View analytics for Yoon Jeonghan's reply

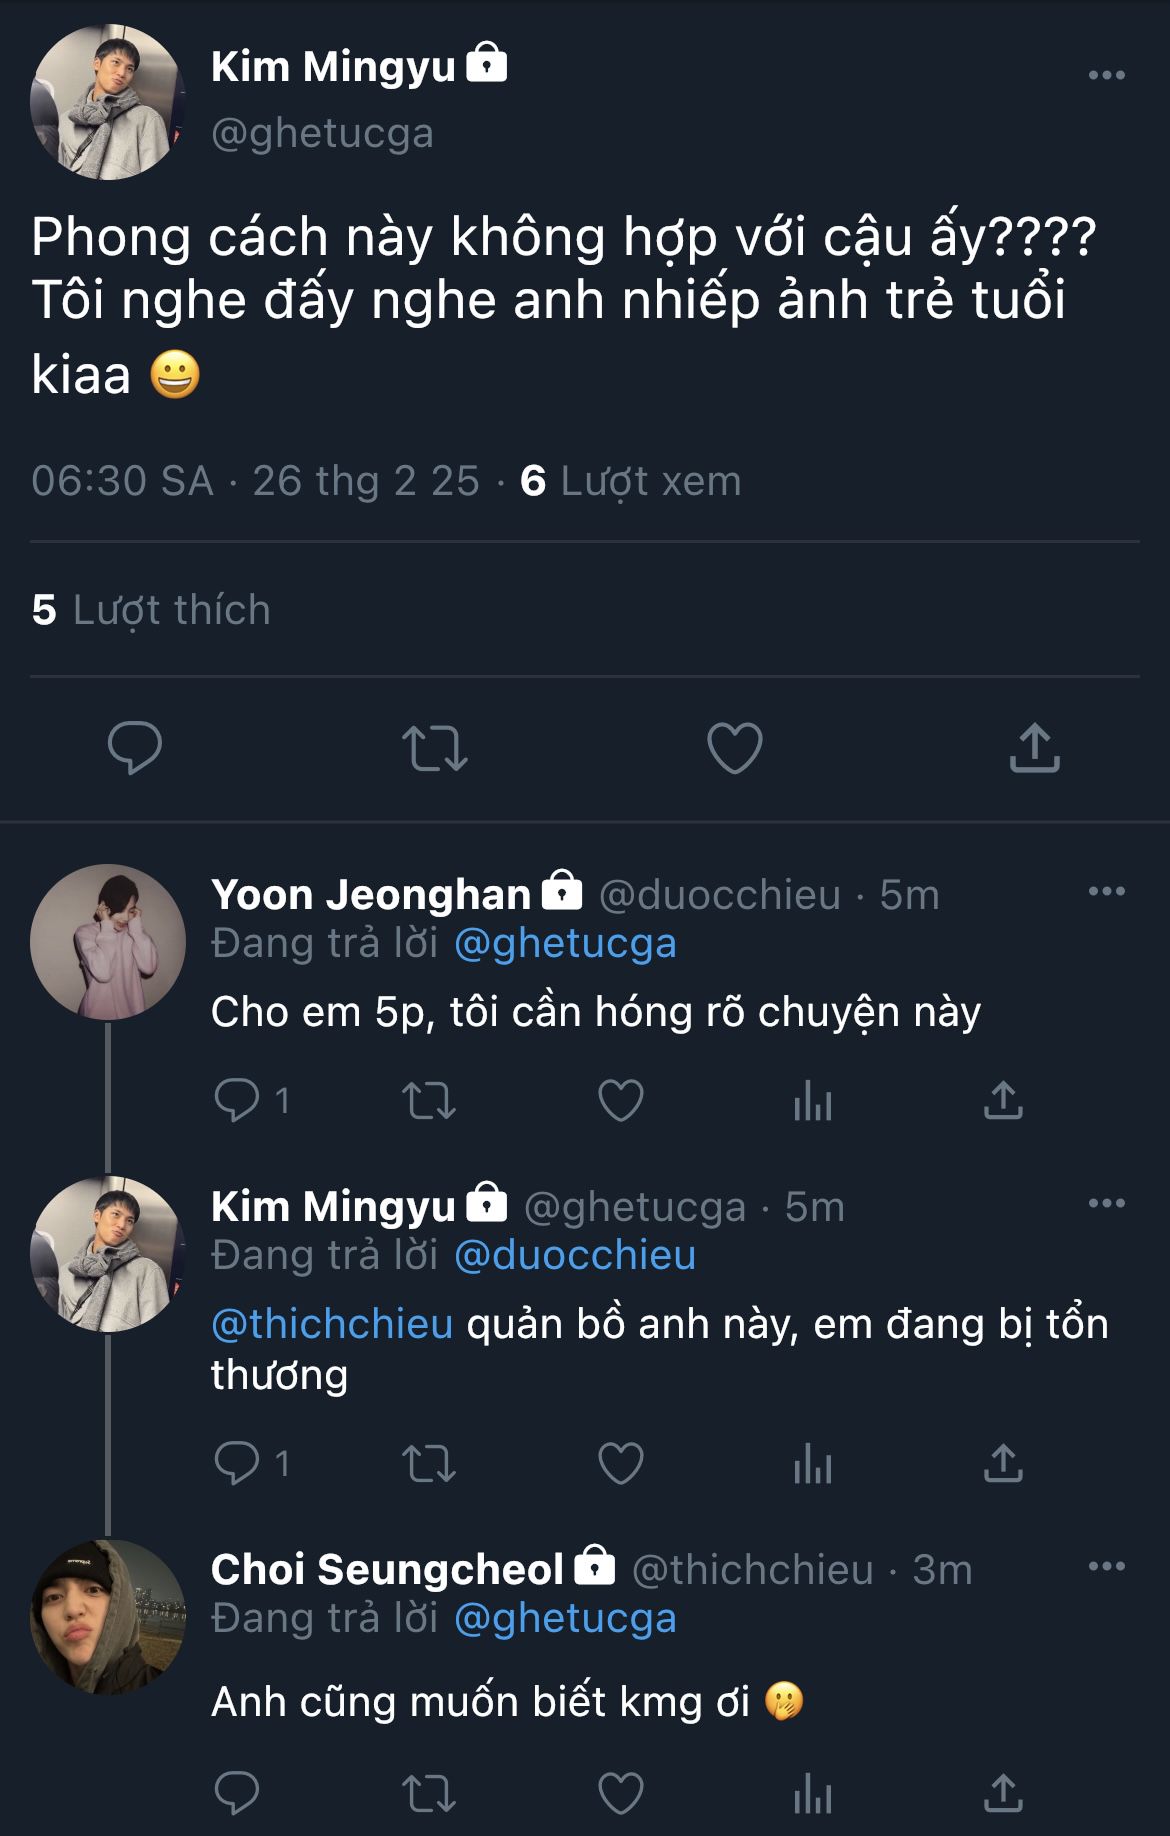point(812,1103)
